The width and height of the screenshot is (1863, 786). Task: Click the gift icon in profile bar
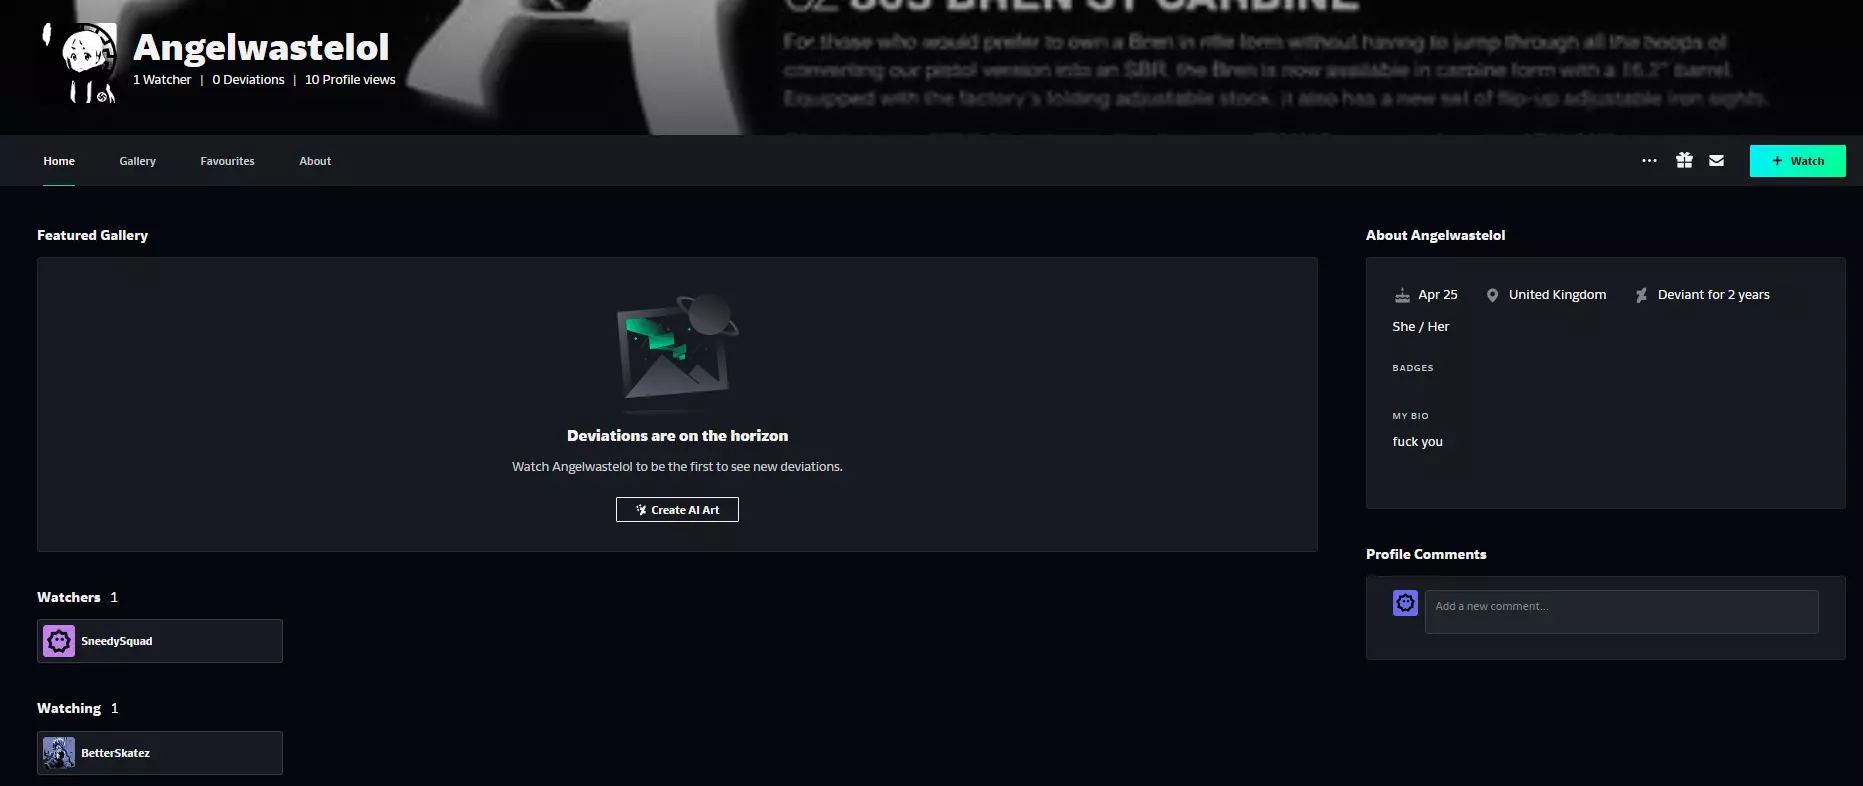tap(1684, 161)
